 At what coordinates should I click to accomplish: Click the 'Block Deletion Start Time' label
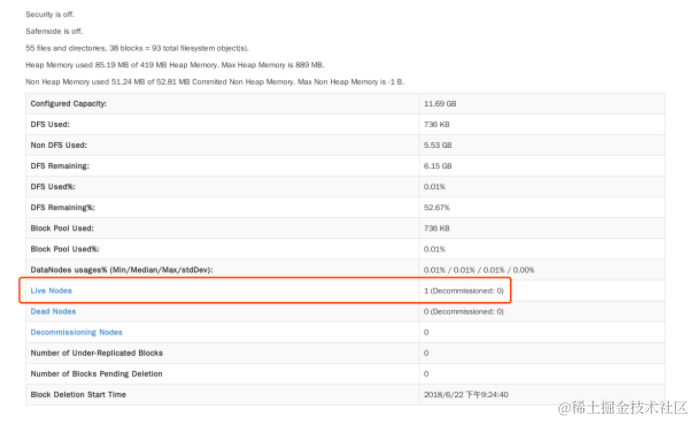click(x=78, y=394)
